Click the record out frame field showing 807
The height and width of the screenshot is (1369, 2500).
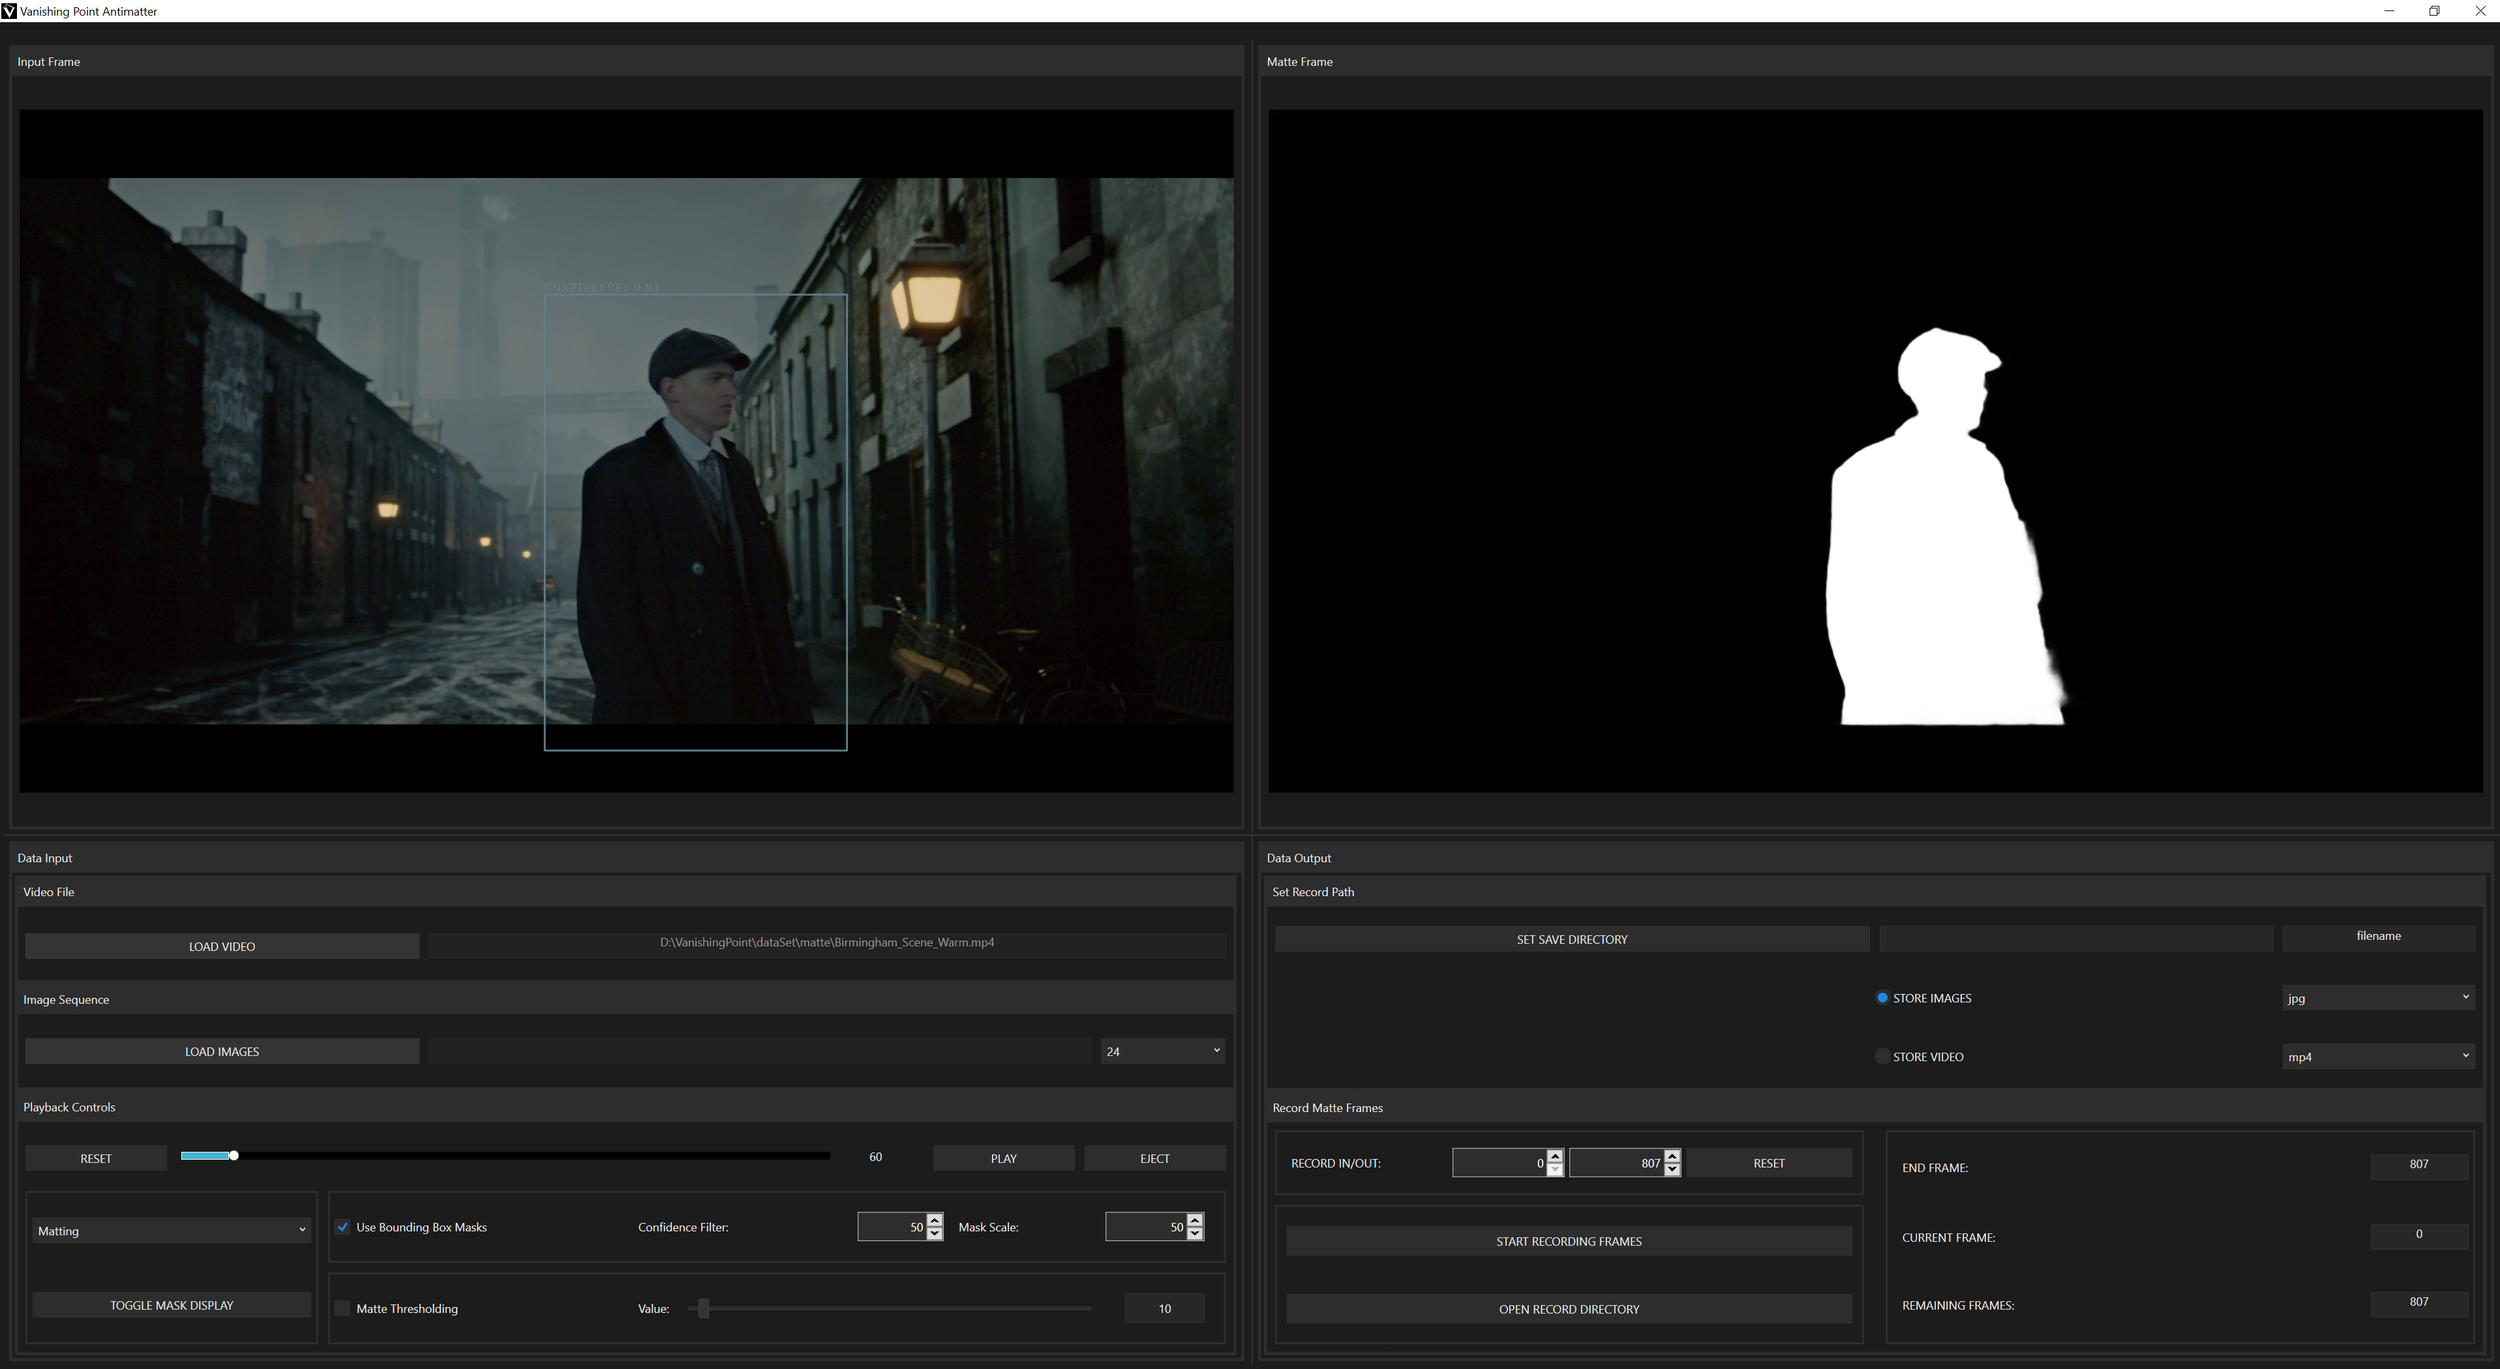click(1616, 1163)
